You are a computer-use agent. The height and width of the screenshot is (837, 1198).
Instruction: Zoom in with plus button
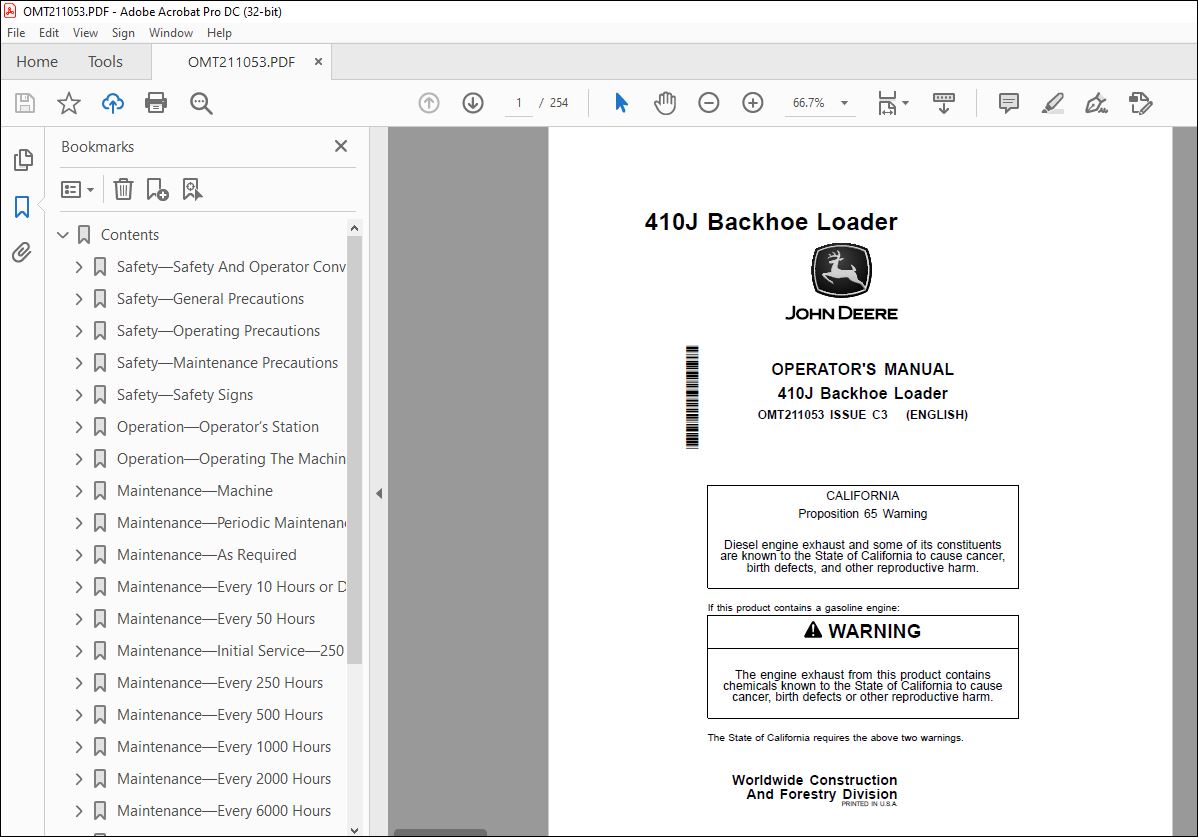(753, 103)
